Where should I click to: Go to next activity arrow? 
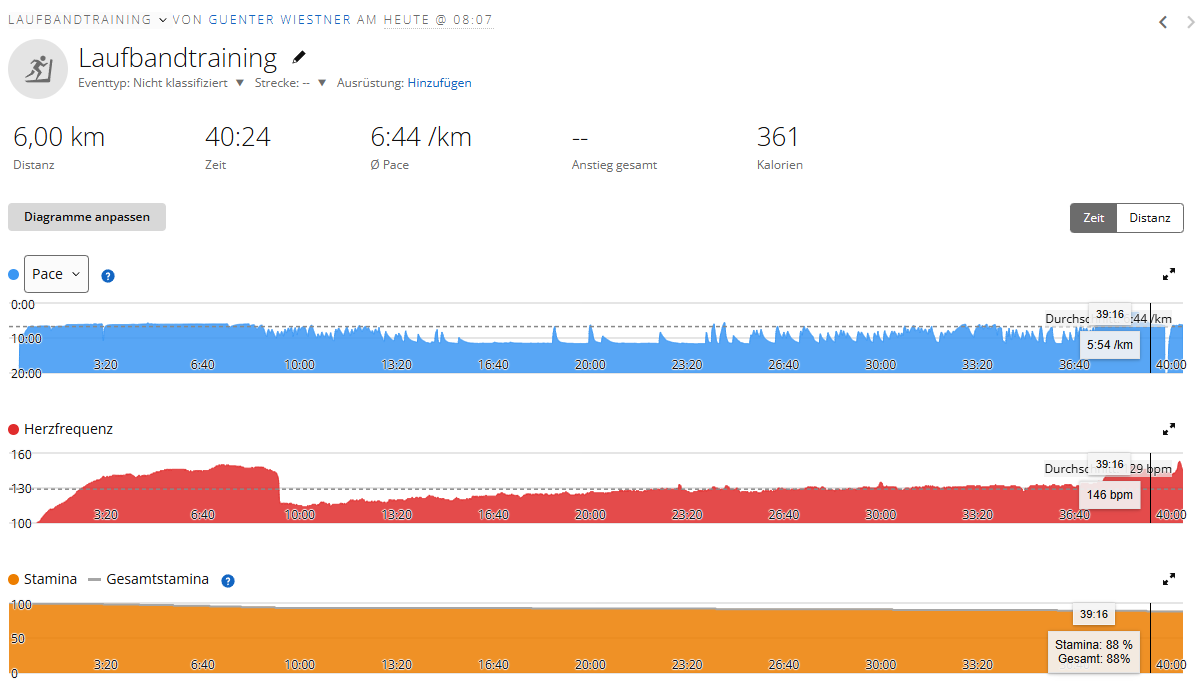[x=1190, y=22]
